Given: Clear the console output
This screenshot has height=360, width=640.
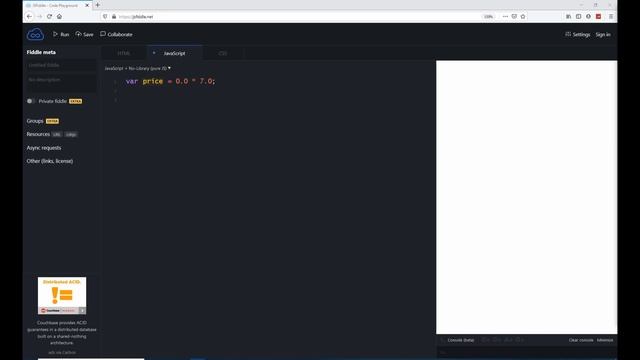Looking at the screenshot, I should click(x=581, y=340).
